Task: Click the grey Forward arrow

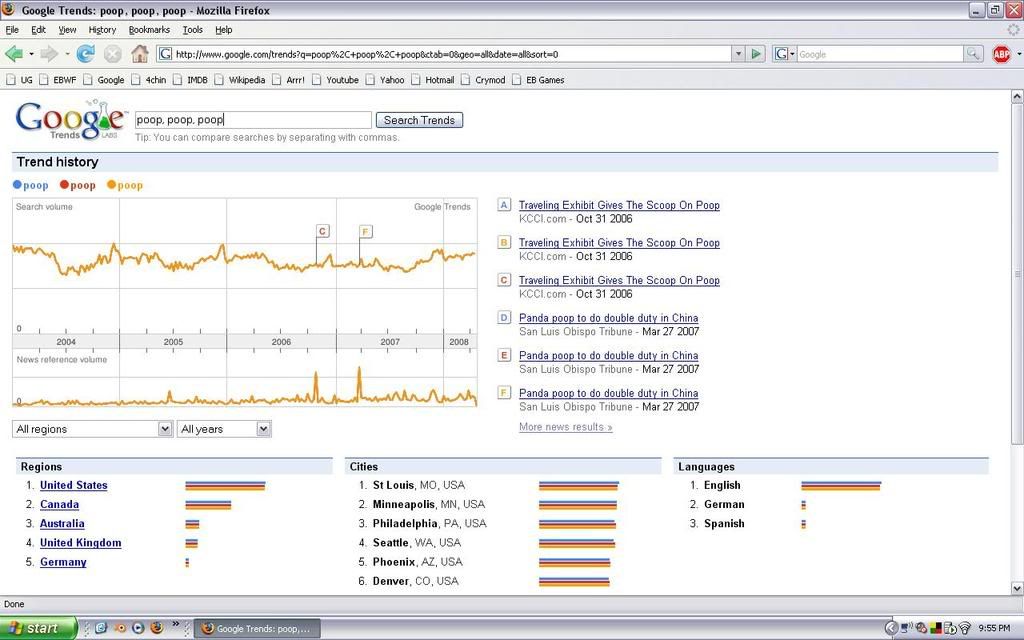Action: [49, 54]
